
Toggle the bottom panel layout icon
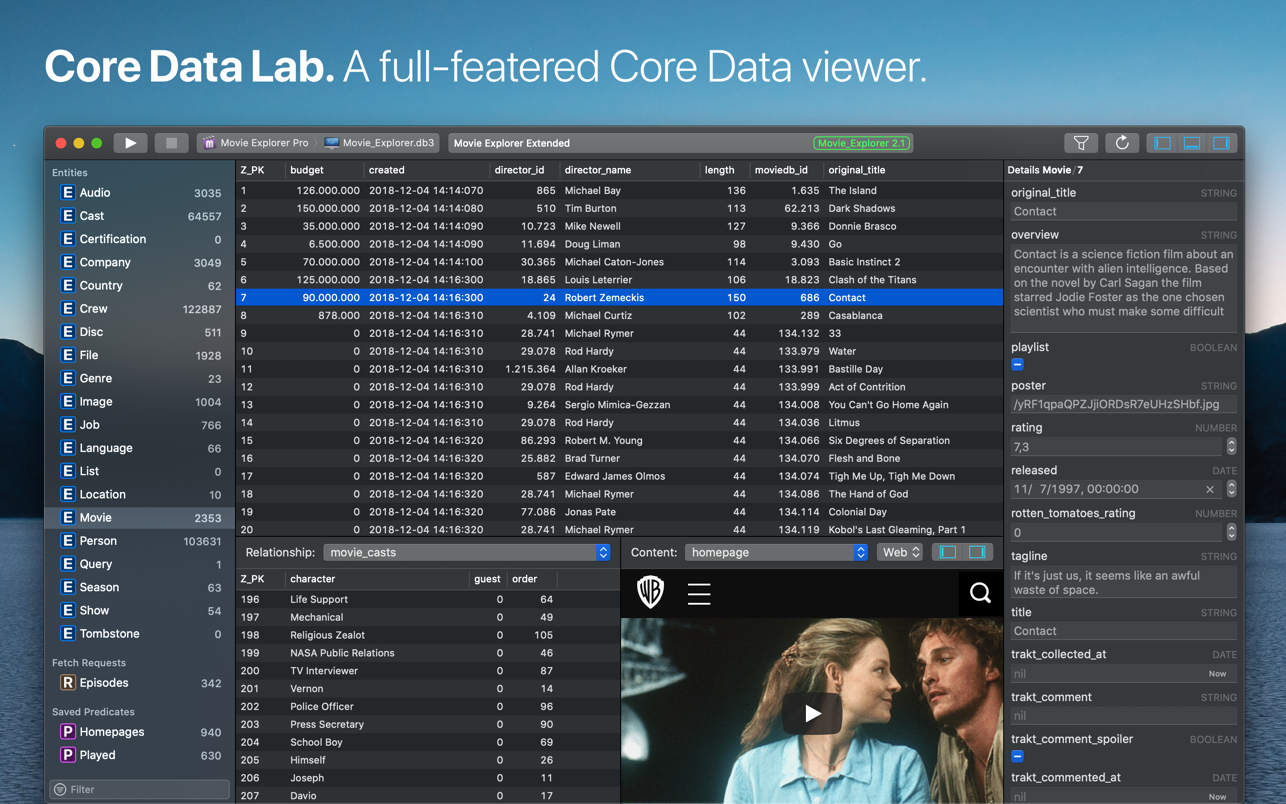(1192, 143)
